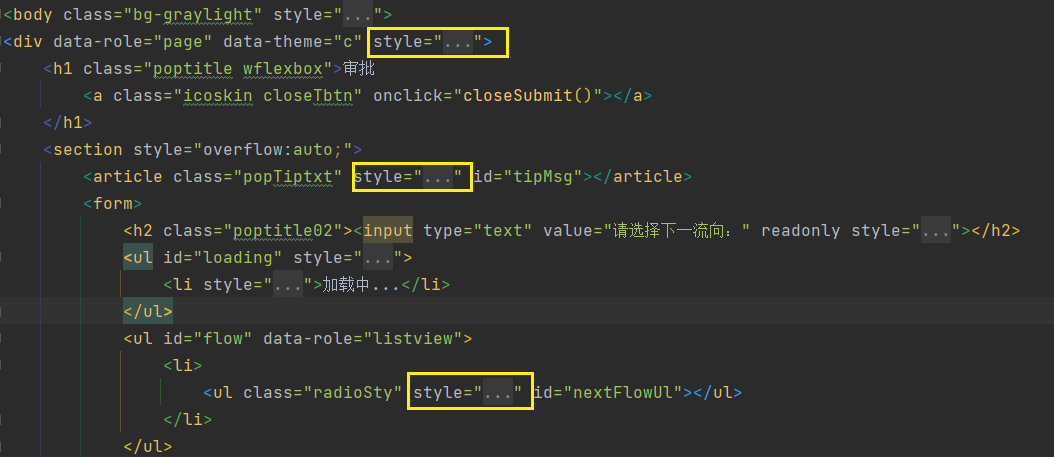
Task: Click the 审批 heading text
Action: [359, 69]
